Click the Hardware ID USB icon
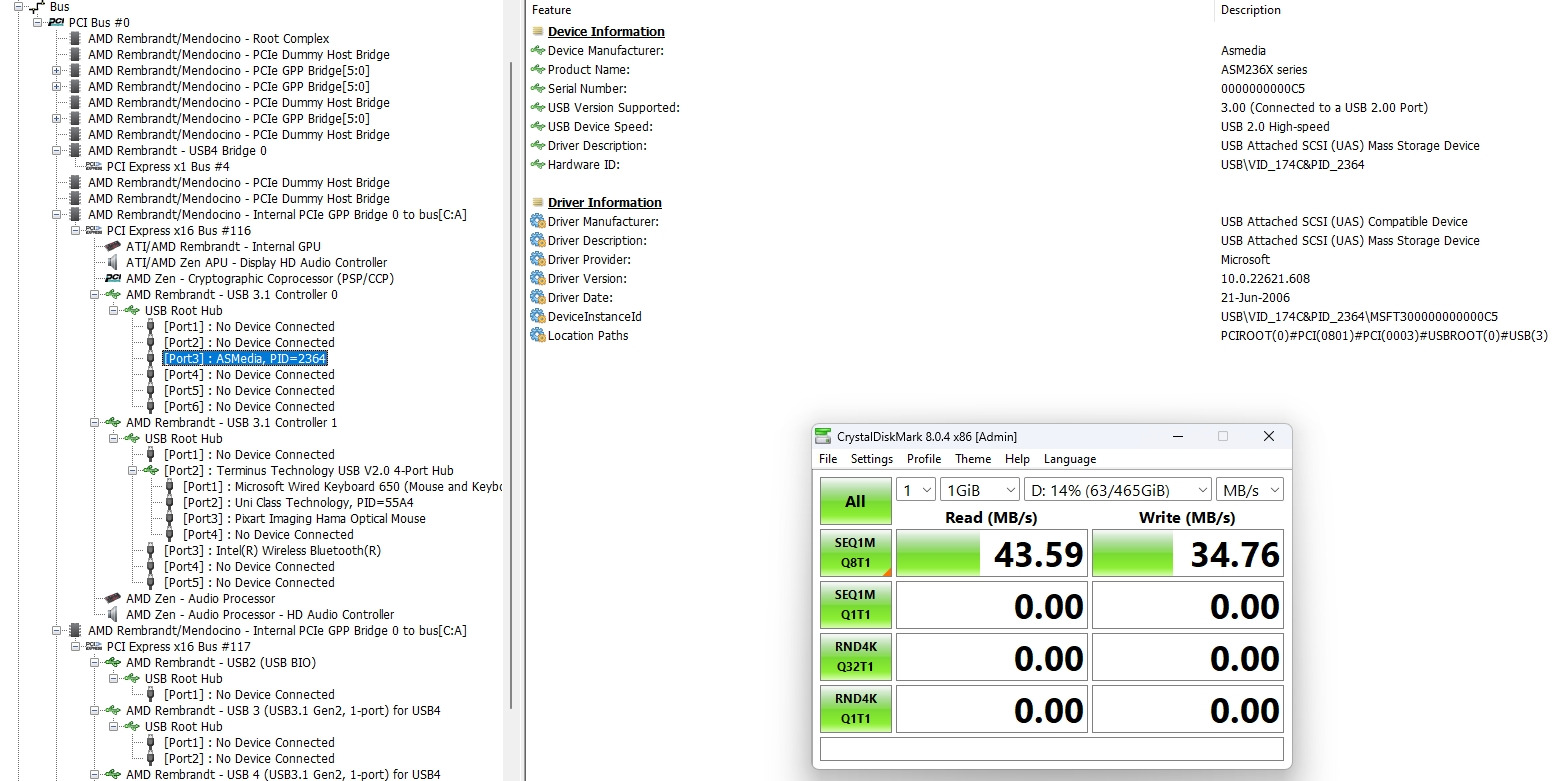Image resolution: width=1555 pixels, height=781 pixels. pyautogui.click(x=538, y=165)
